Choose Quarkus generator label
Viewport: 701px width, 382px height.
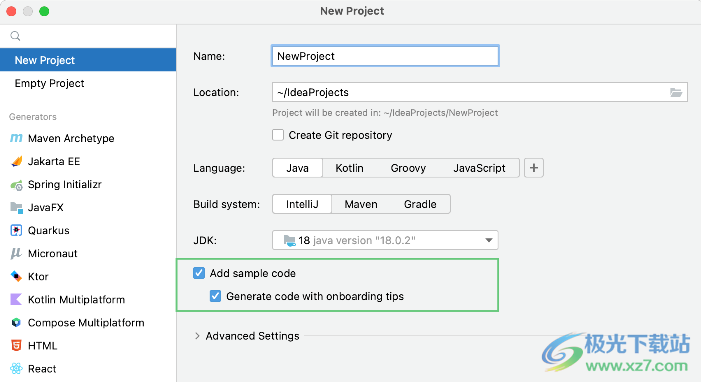(49, 230)
